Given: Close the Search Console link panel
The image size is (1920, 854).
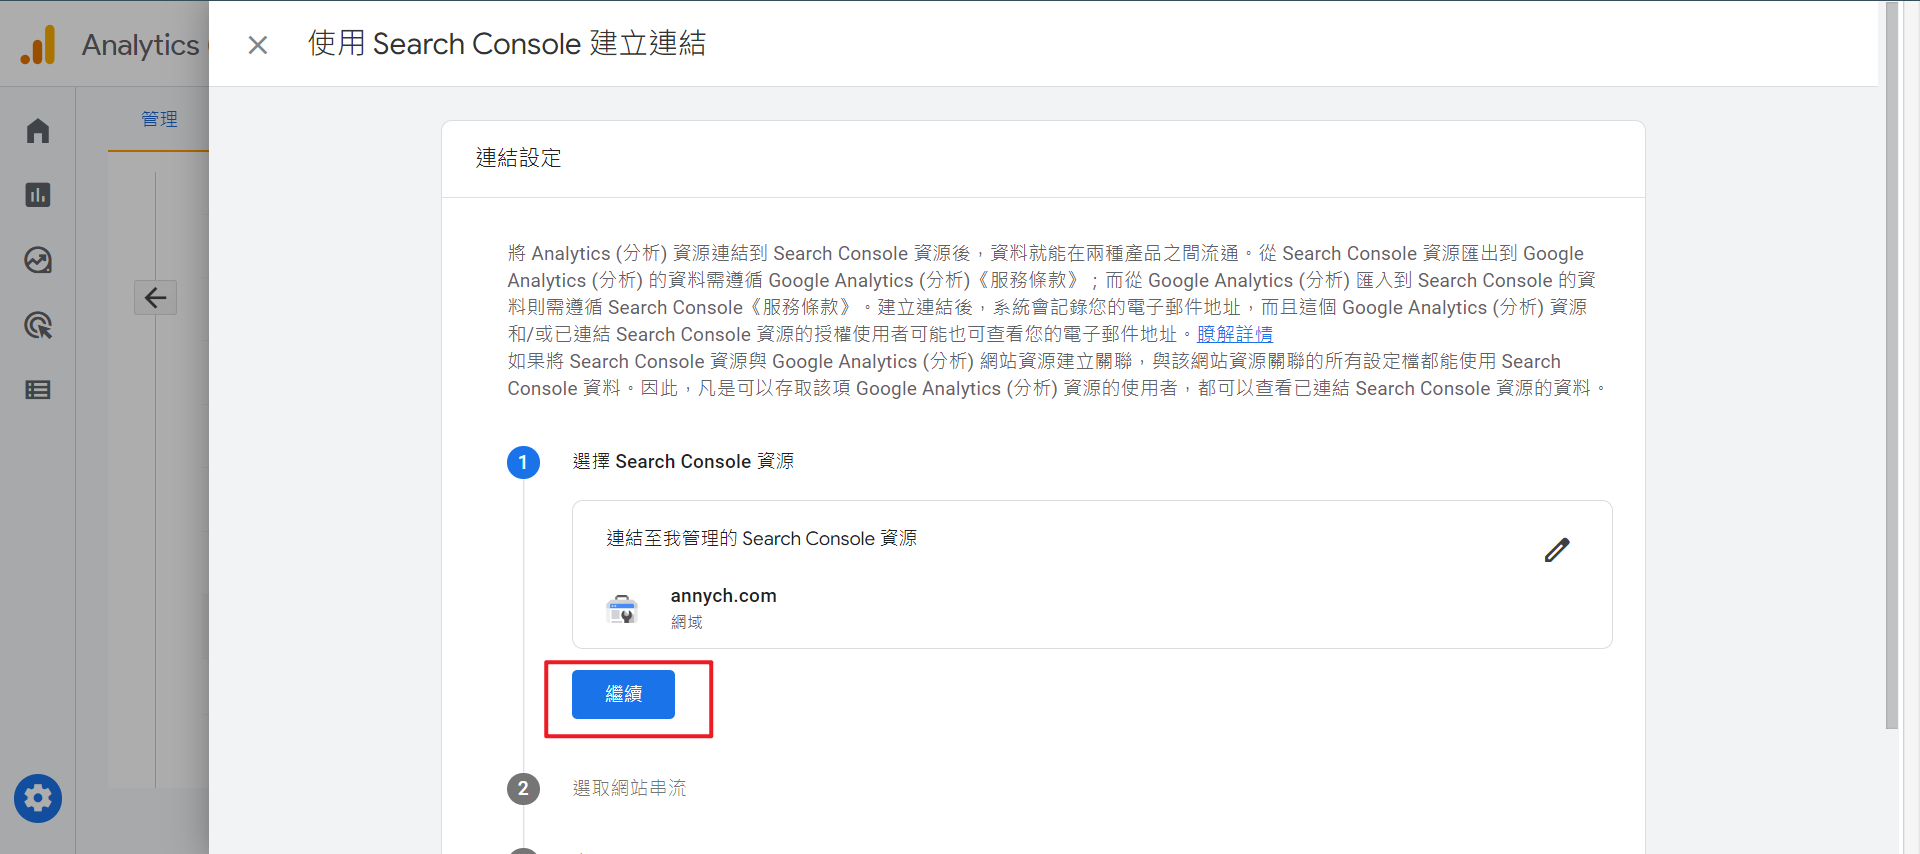Looking at the screenshot, I should [x=258, y=45].
